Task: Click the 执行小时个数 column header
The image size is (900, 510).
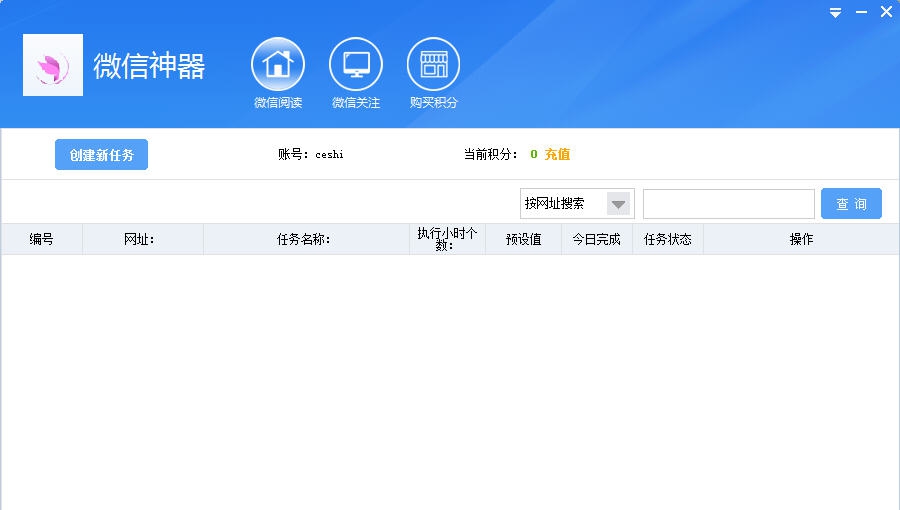Action: (x=448, y=239)
